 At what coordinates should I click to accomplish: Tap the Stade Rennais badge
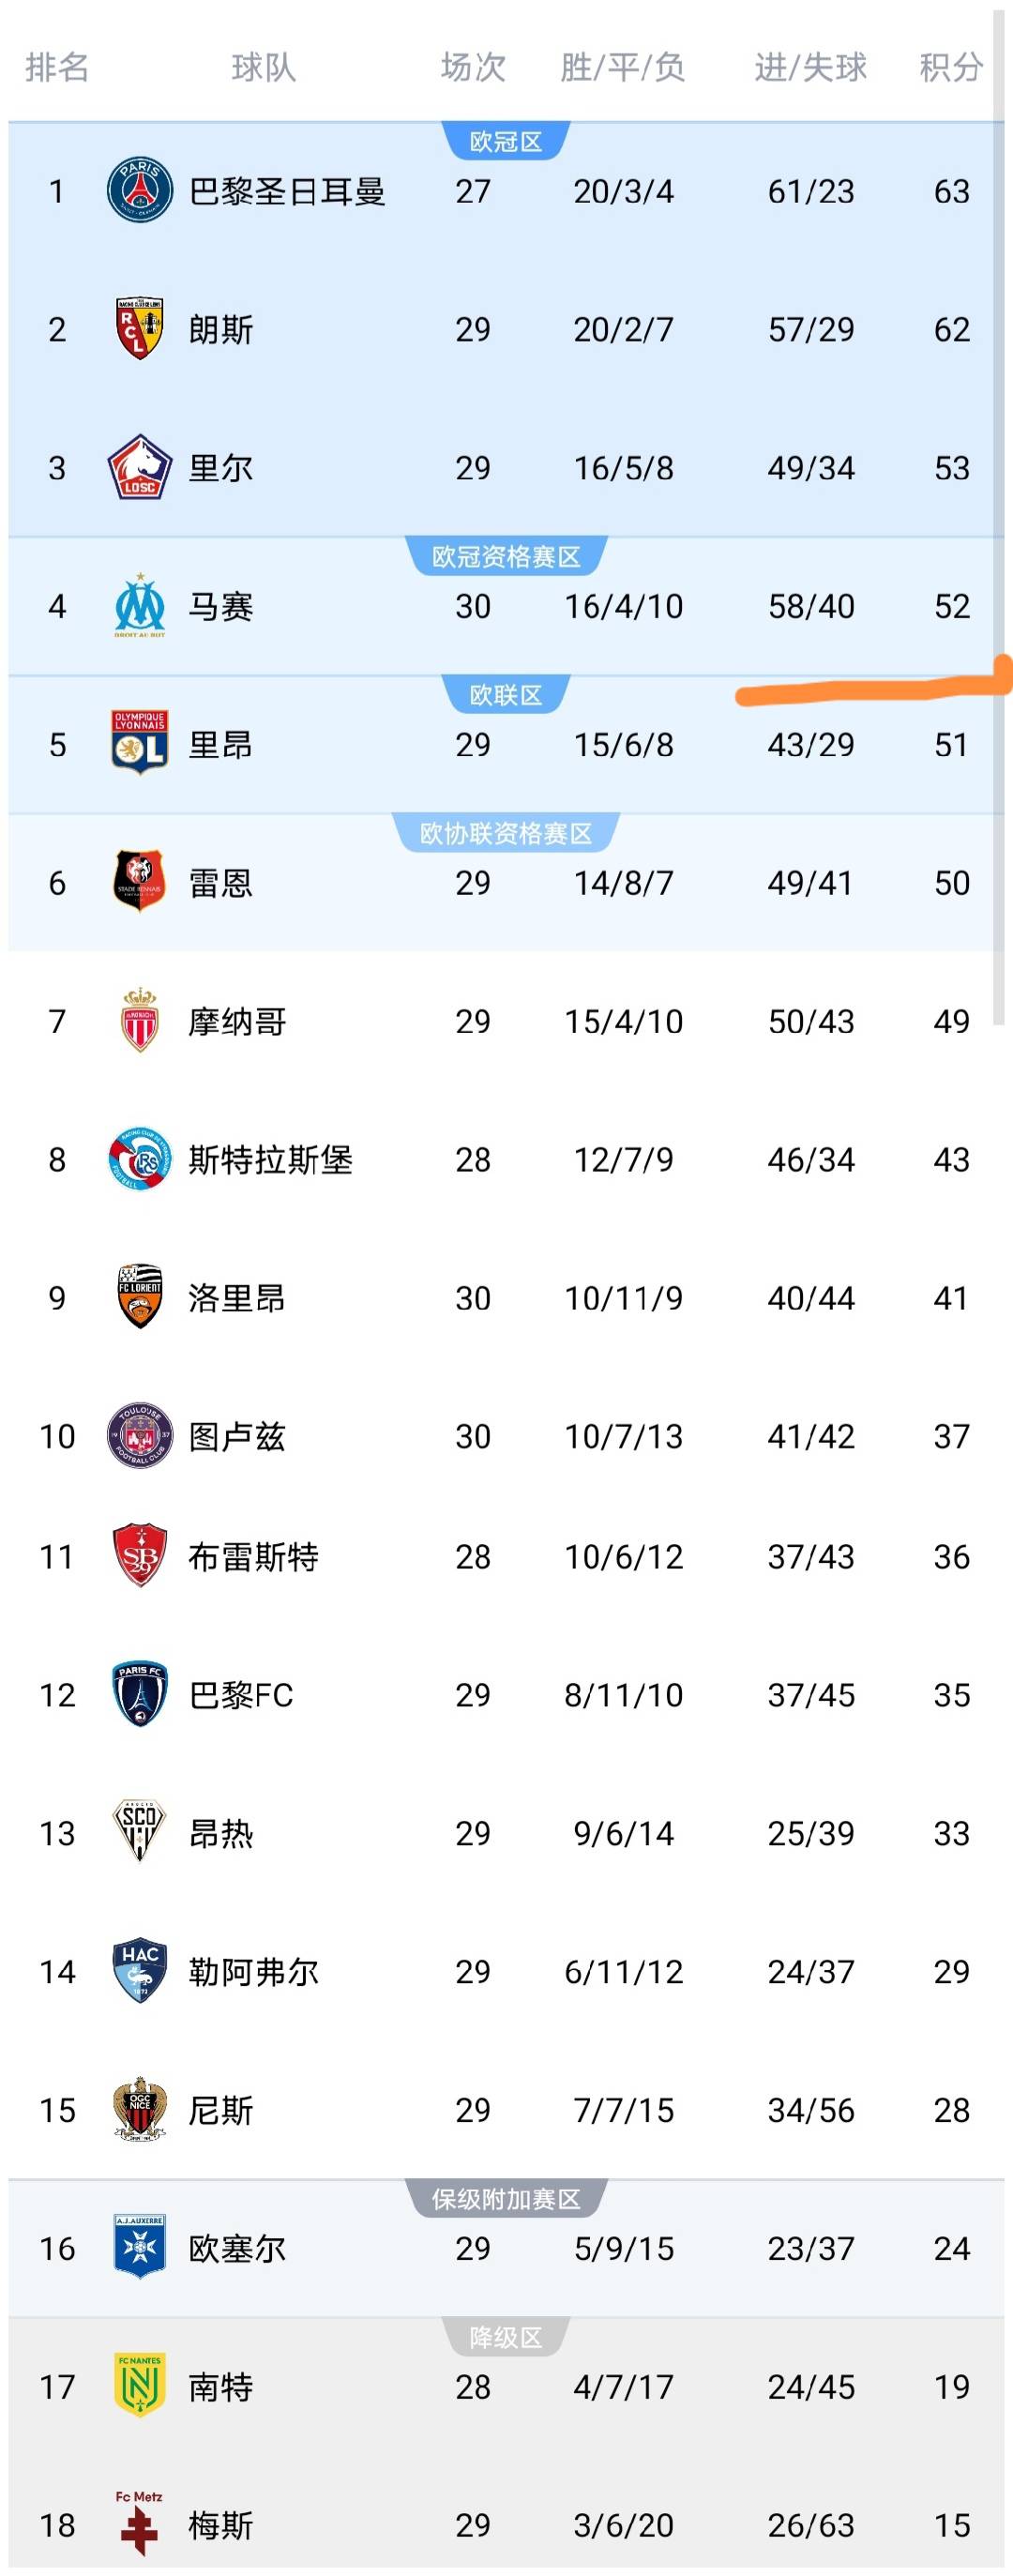coord(140,882)
